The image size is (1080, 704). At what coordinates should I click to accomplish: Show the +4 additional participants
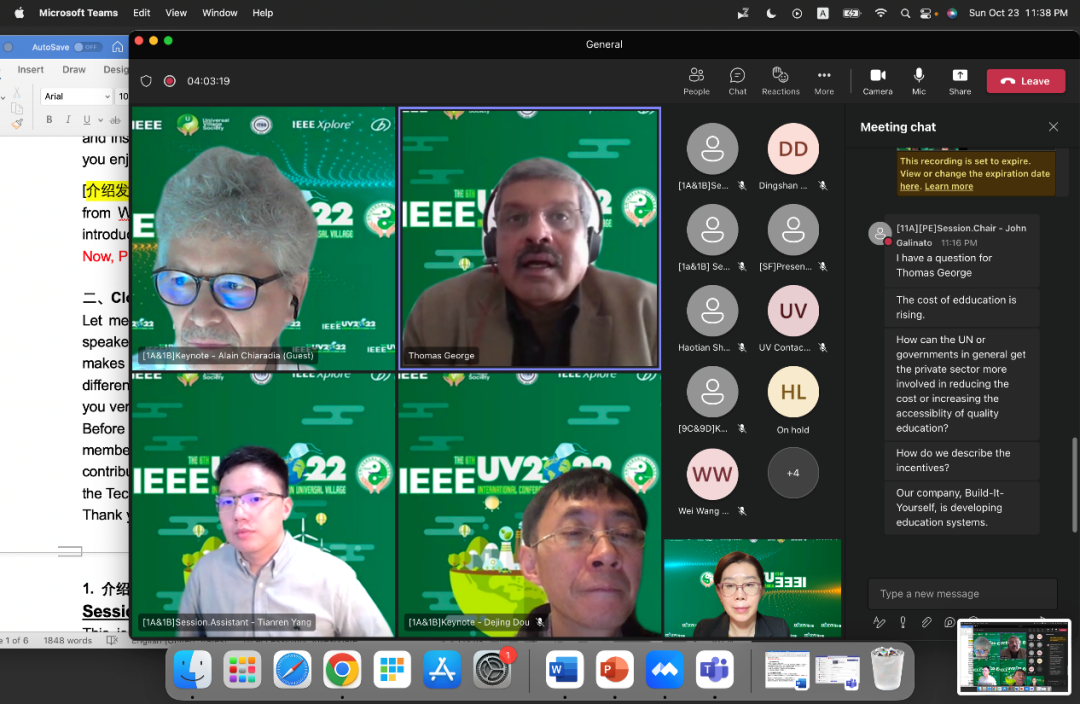[793, 473]
